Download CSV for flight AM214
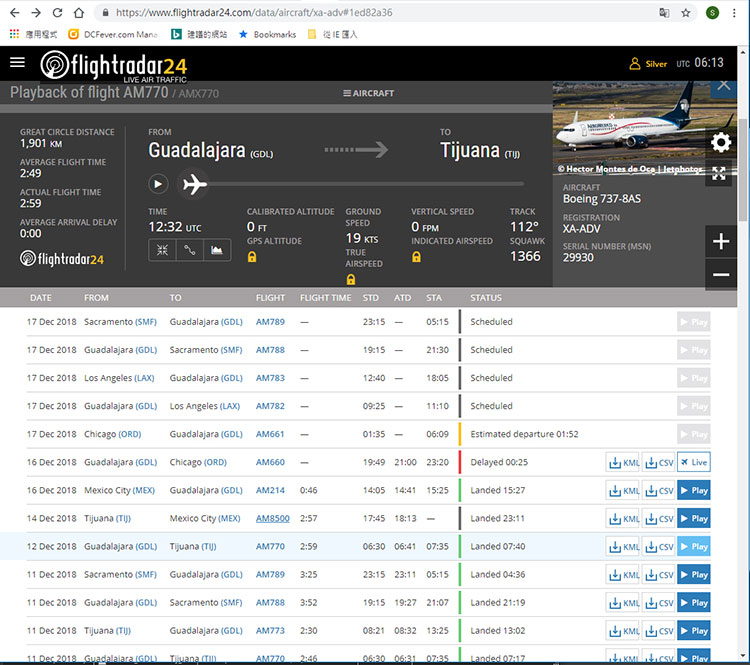Image resolution: width=750 pixels, height=665 pixels. (659, 491)
